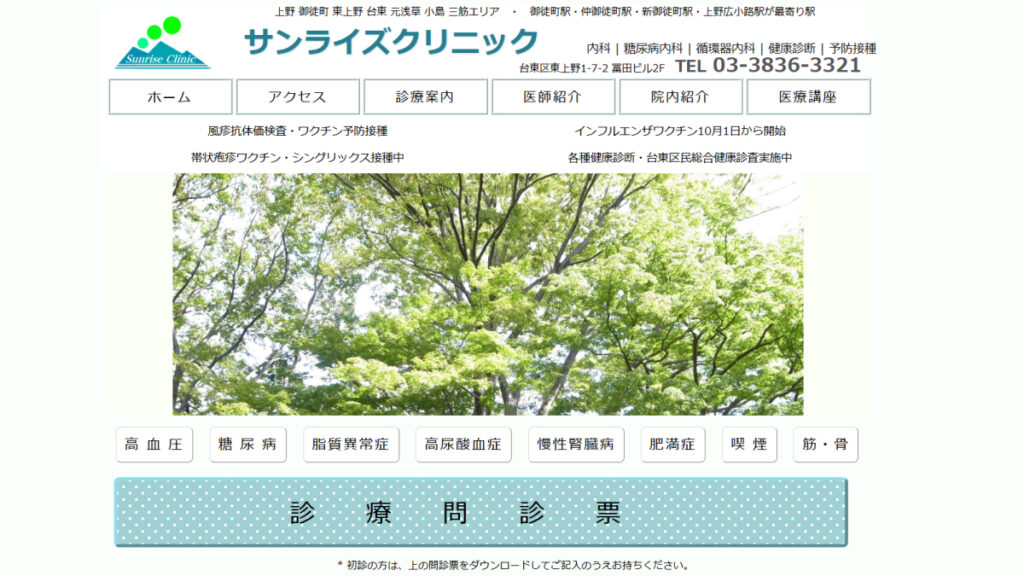The image size is (1024, 576).
Task: Click the 高血圧 button
Action: coord(154,445)
